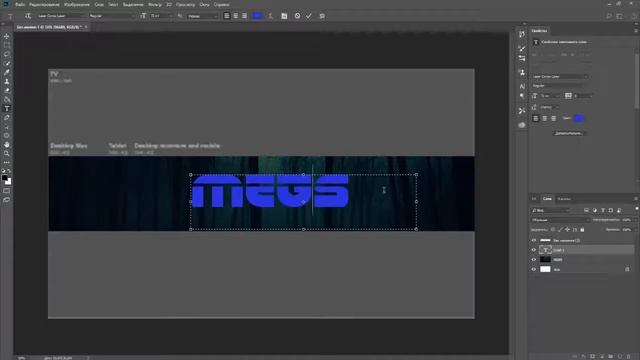Click the foreground color swatch
The width and height of the screenshot is (640, 360).
coord(4,178)
